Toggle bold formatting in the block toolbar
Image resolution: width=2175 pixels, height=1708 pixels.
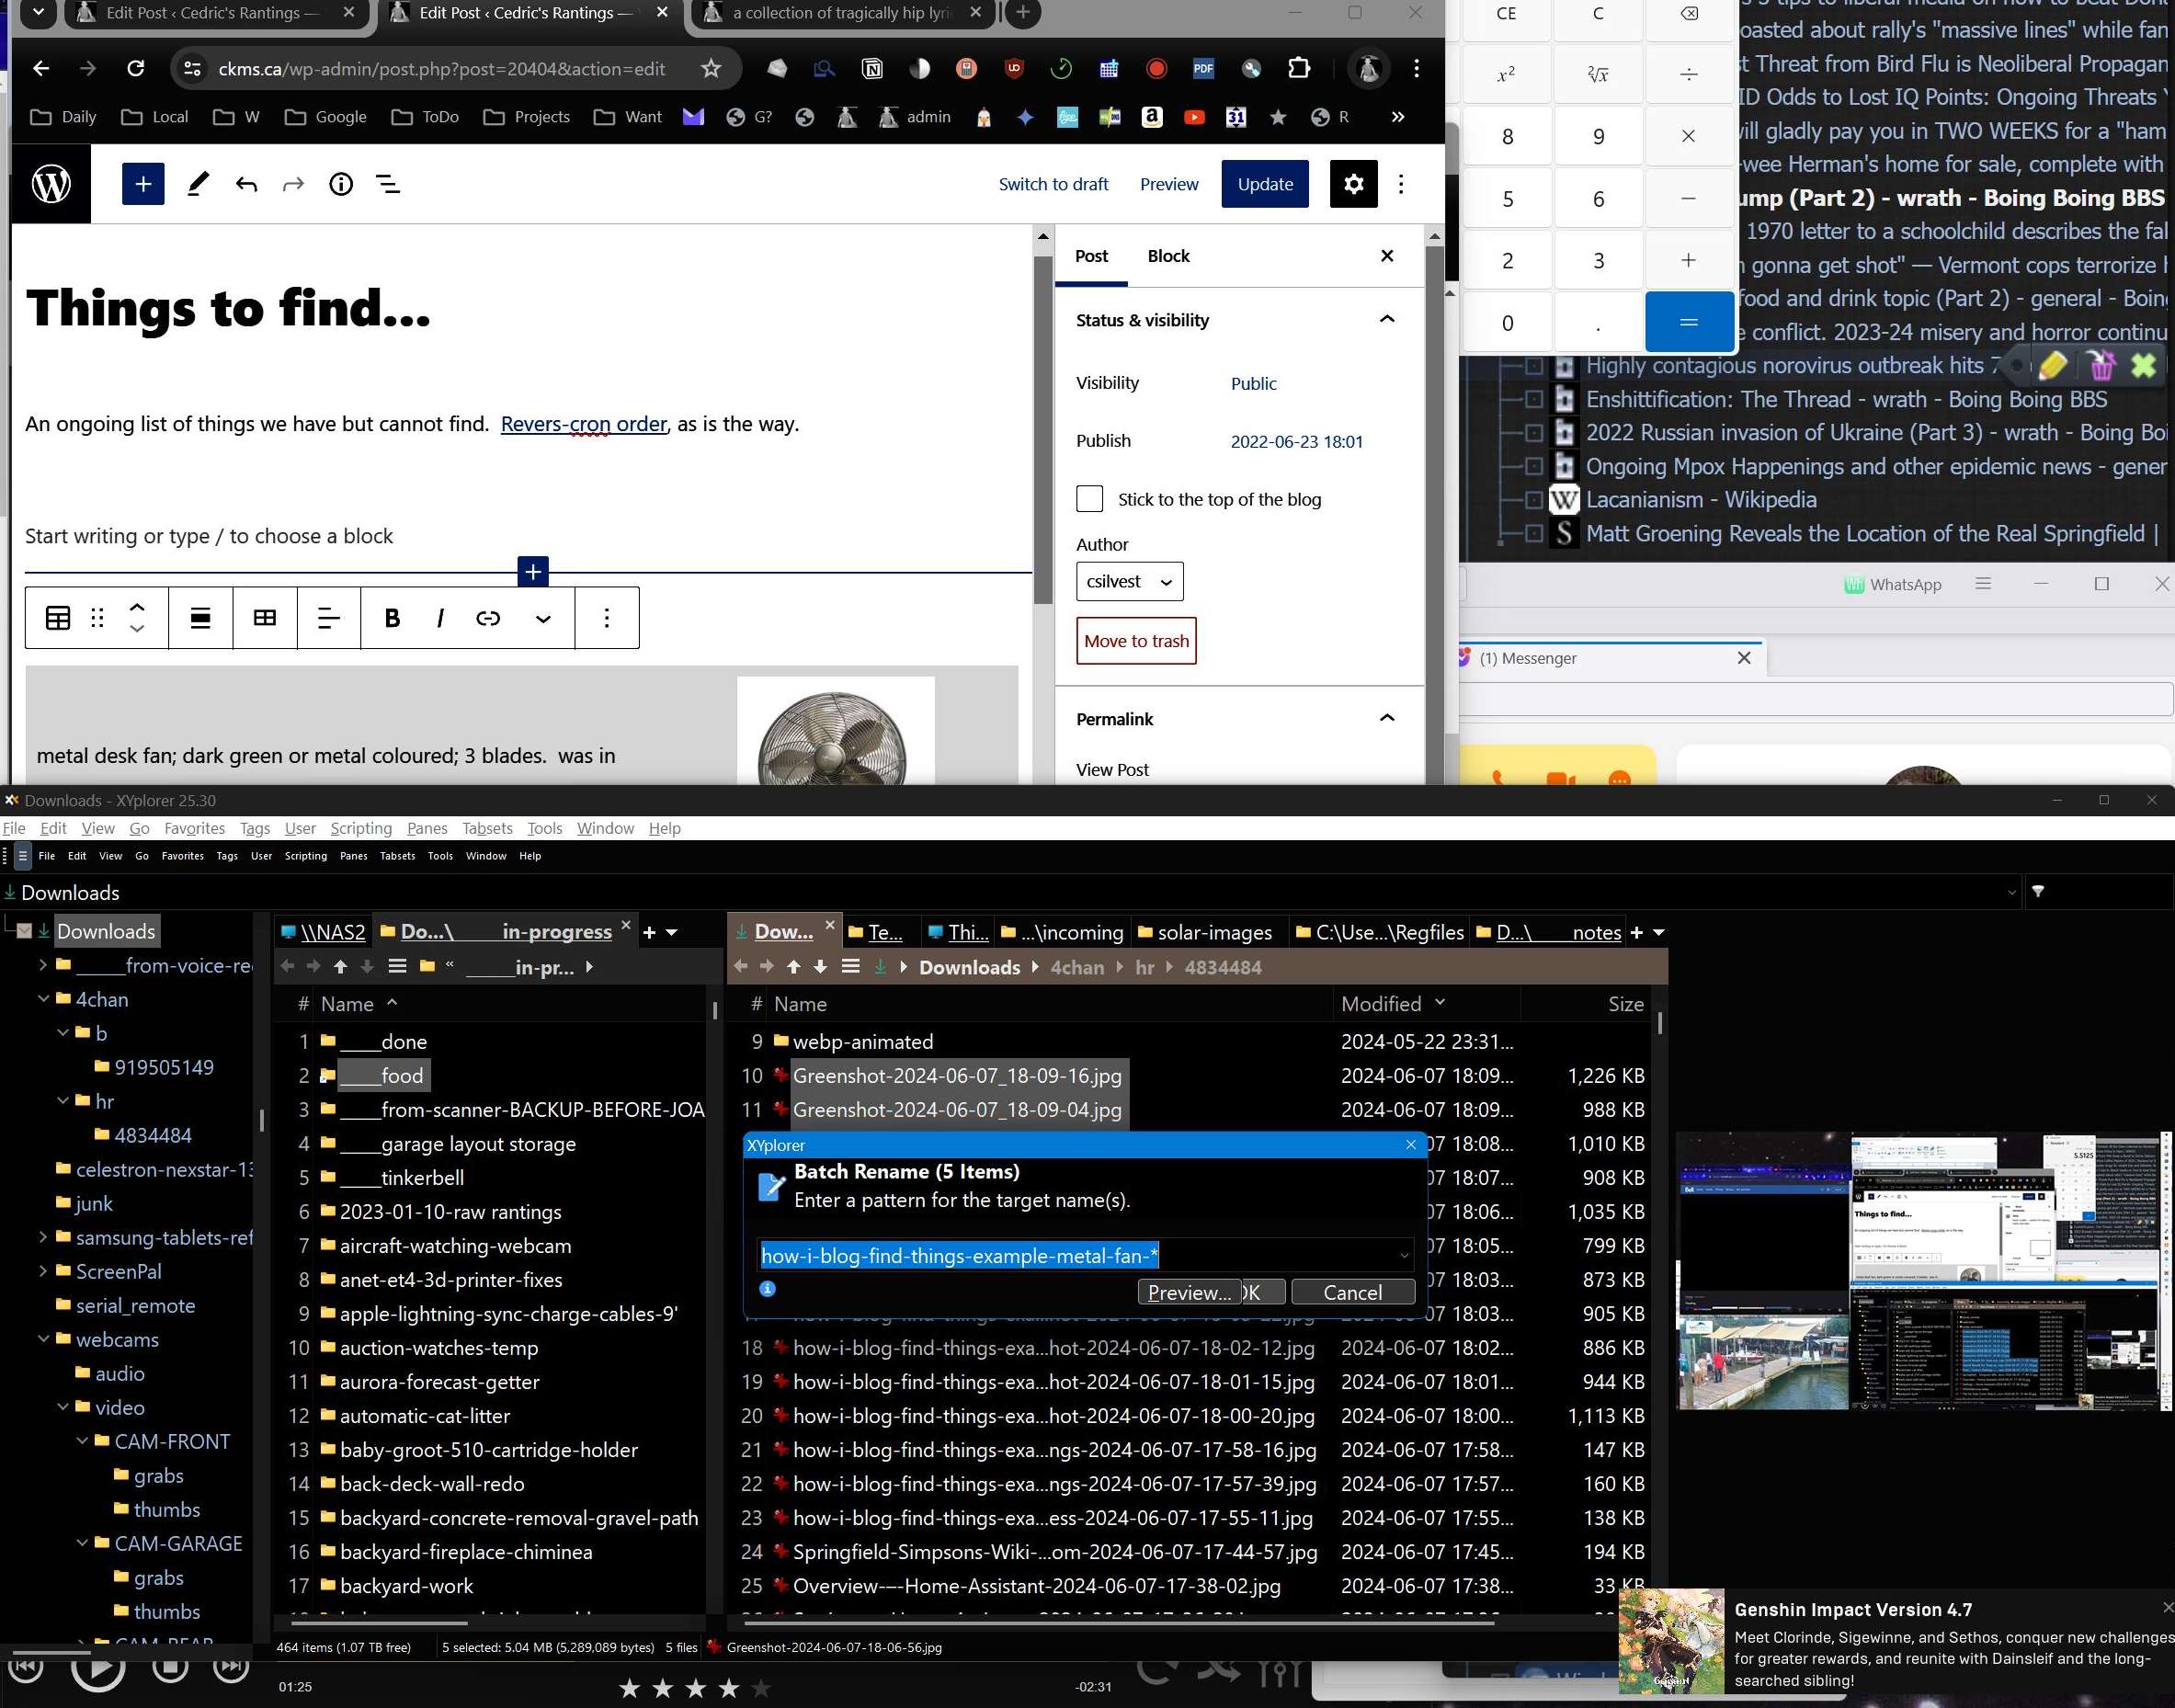point(392,618)
